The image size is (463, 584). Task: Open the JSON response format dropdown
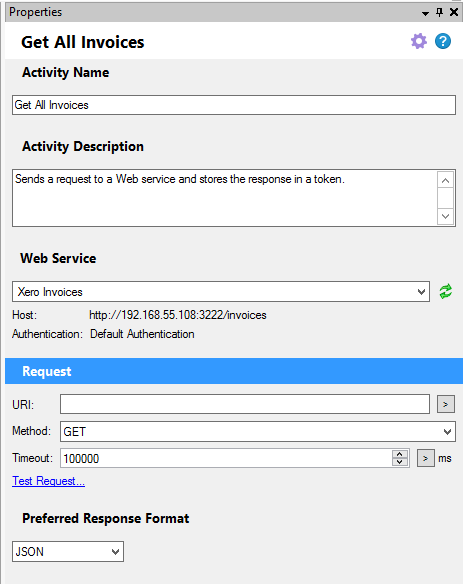coord(115,552)
